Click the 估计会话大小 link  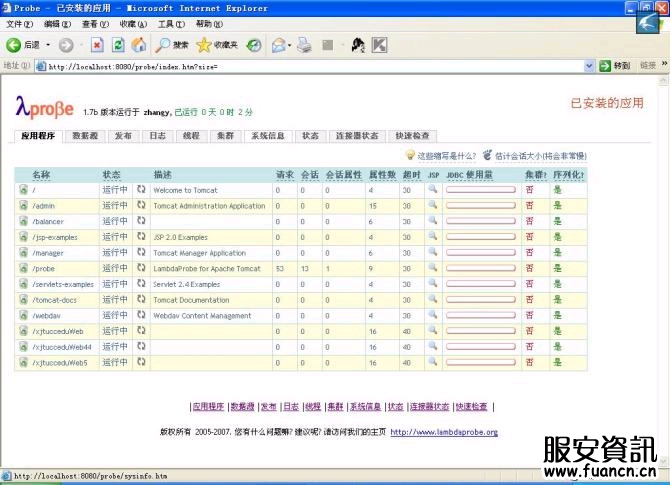(541, 156)
